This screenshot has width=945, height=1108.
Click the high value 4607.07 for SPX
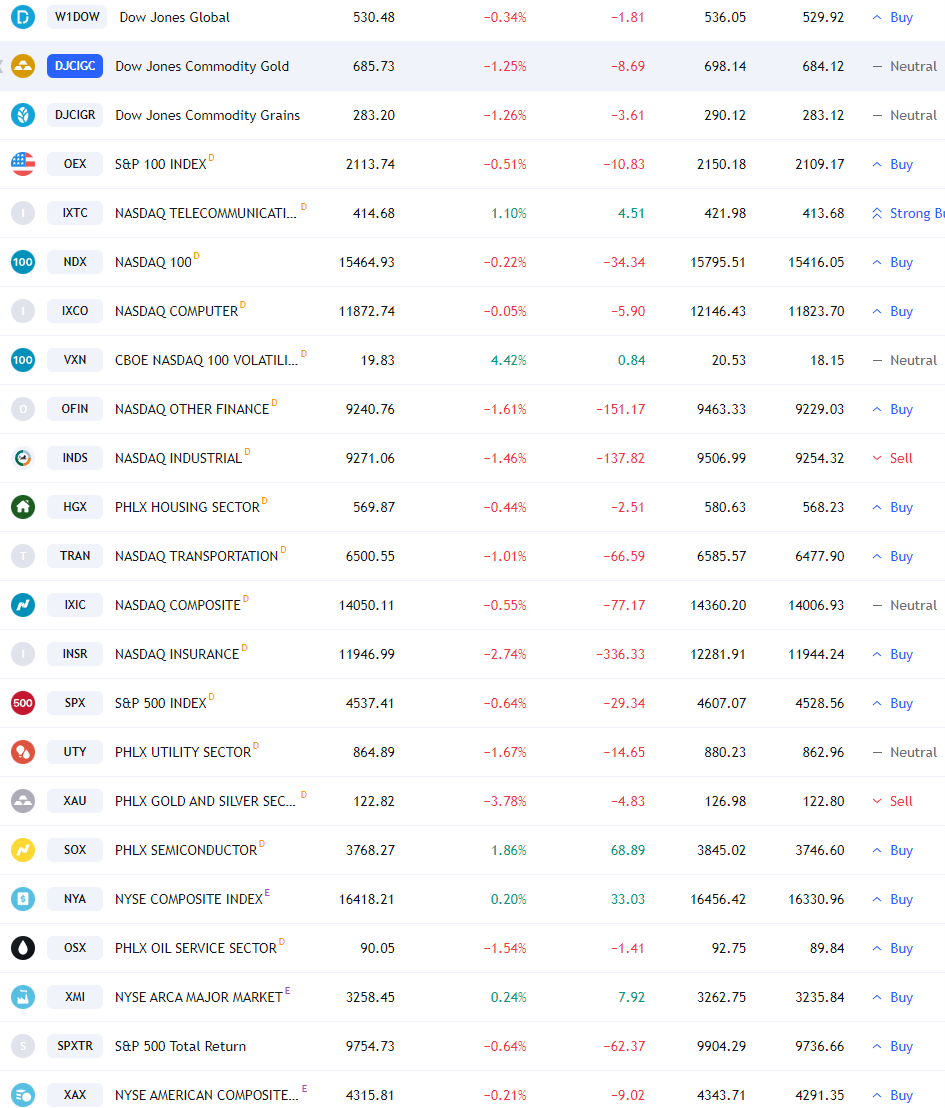[722, 703]
